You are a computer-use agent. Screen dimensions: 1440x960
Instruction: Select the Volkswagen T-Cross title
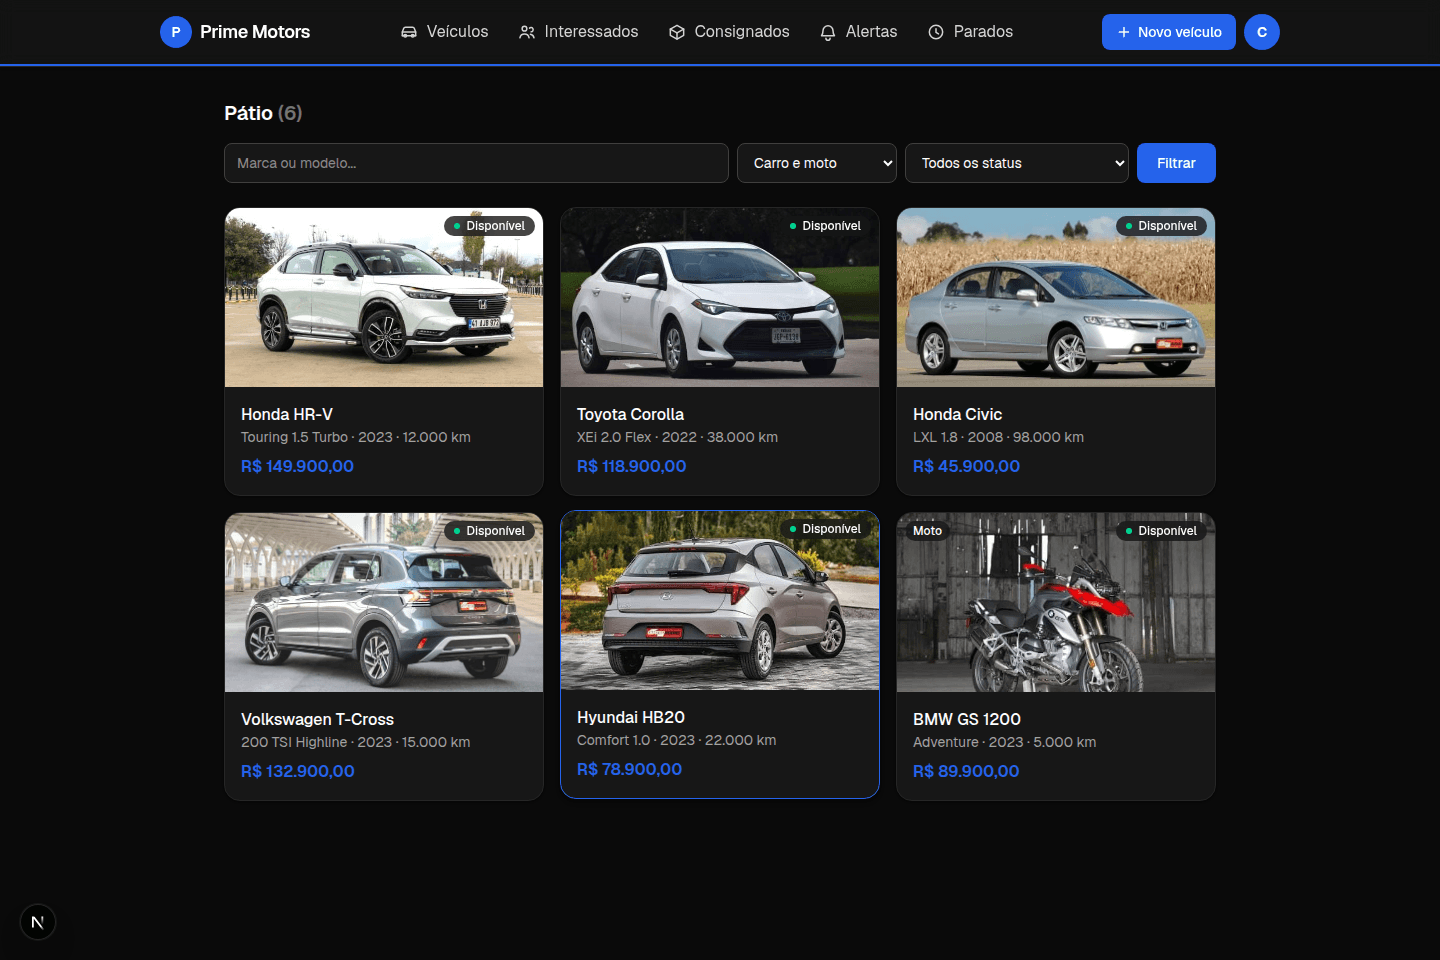(317, 719)
